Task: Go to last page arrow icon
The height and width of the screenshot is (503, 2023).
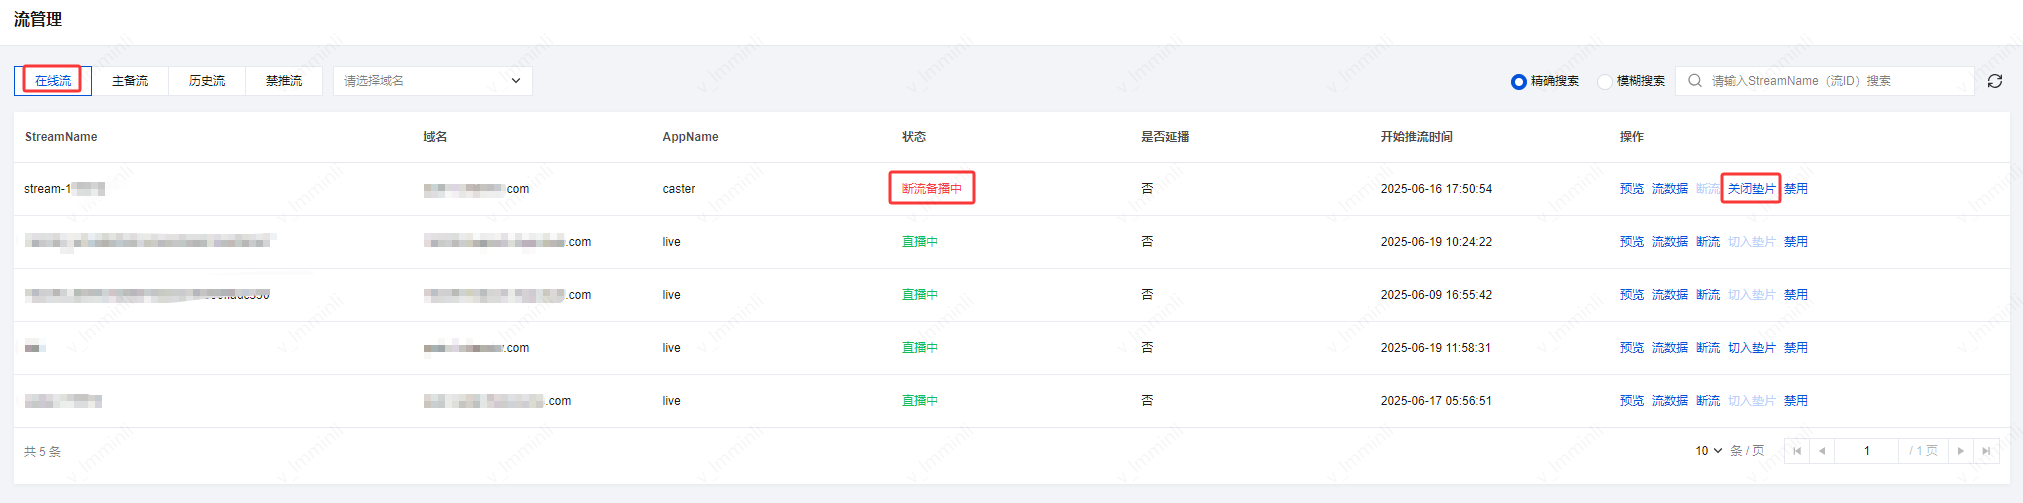Action: (1986, 451)
